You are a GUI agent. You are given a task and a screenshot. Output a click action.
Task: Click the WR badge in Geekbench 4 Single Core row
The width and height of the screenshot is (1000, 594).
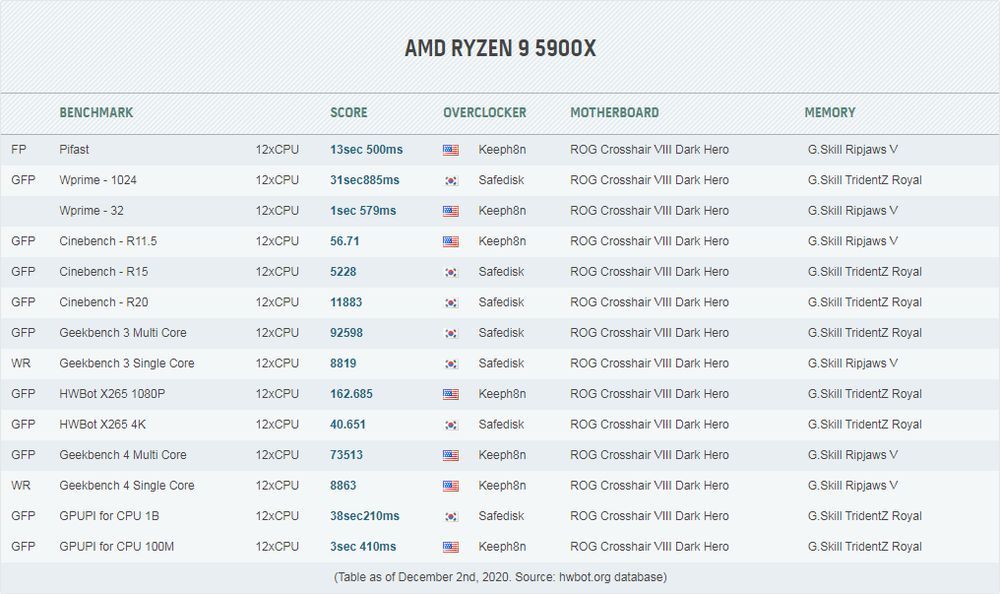pyautogui.click(x=20, y=486)
